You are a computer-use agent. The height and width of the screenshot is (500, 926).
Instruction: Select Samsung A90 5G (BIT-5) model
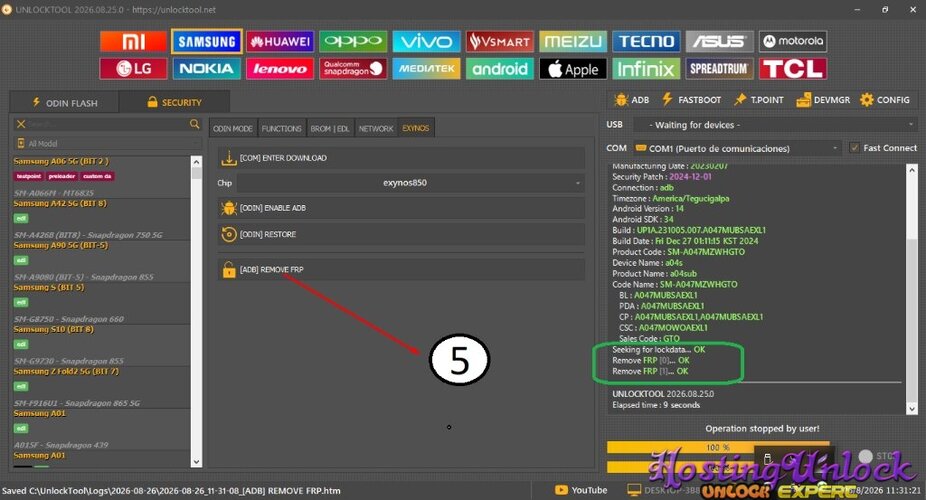[x=60, y=245]
